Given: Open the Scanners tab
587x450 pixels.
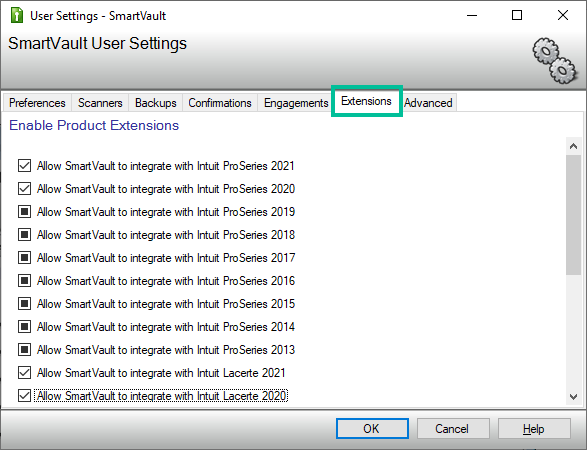Looking at the screenshot, I should (100, 103).
